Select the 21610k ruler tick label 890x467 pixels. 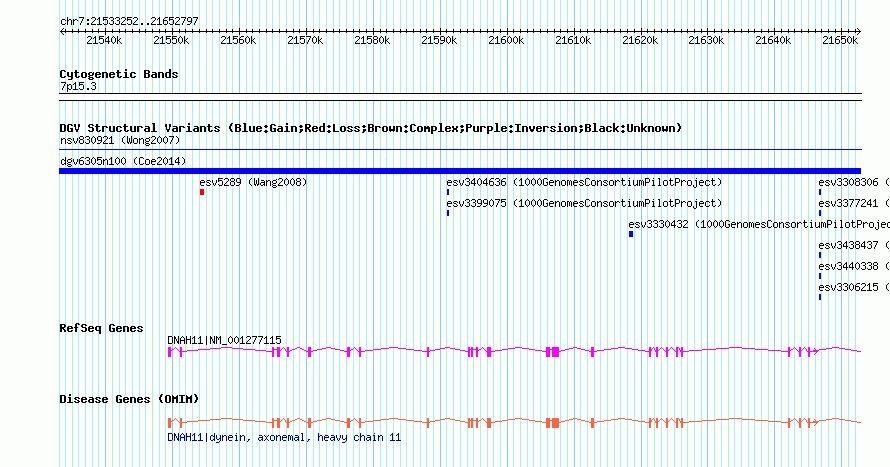573,40
